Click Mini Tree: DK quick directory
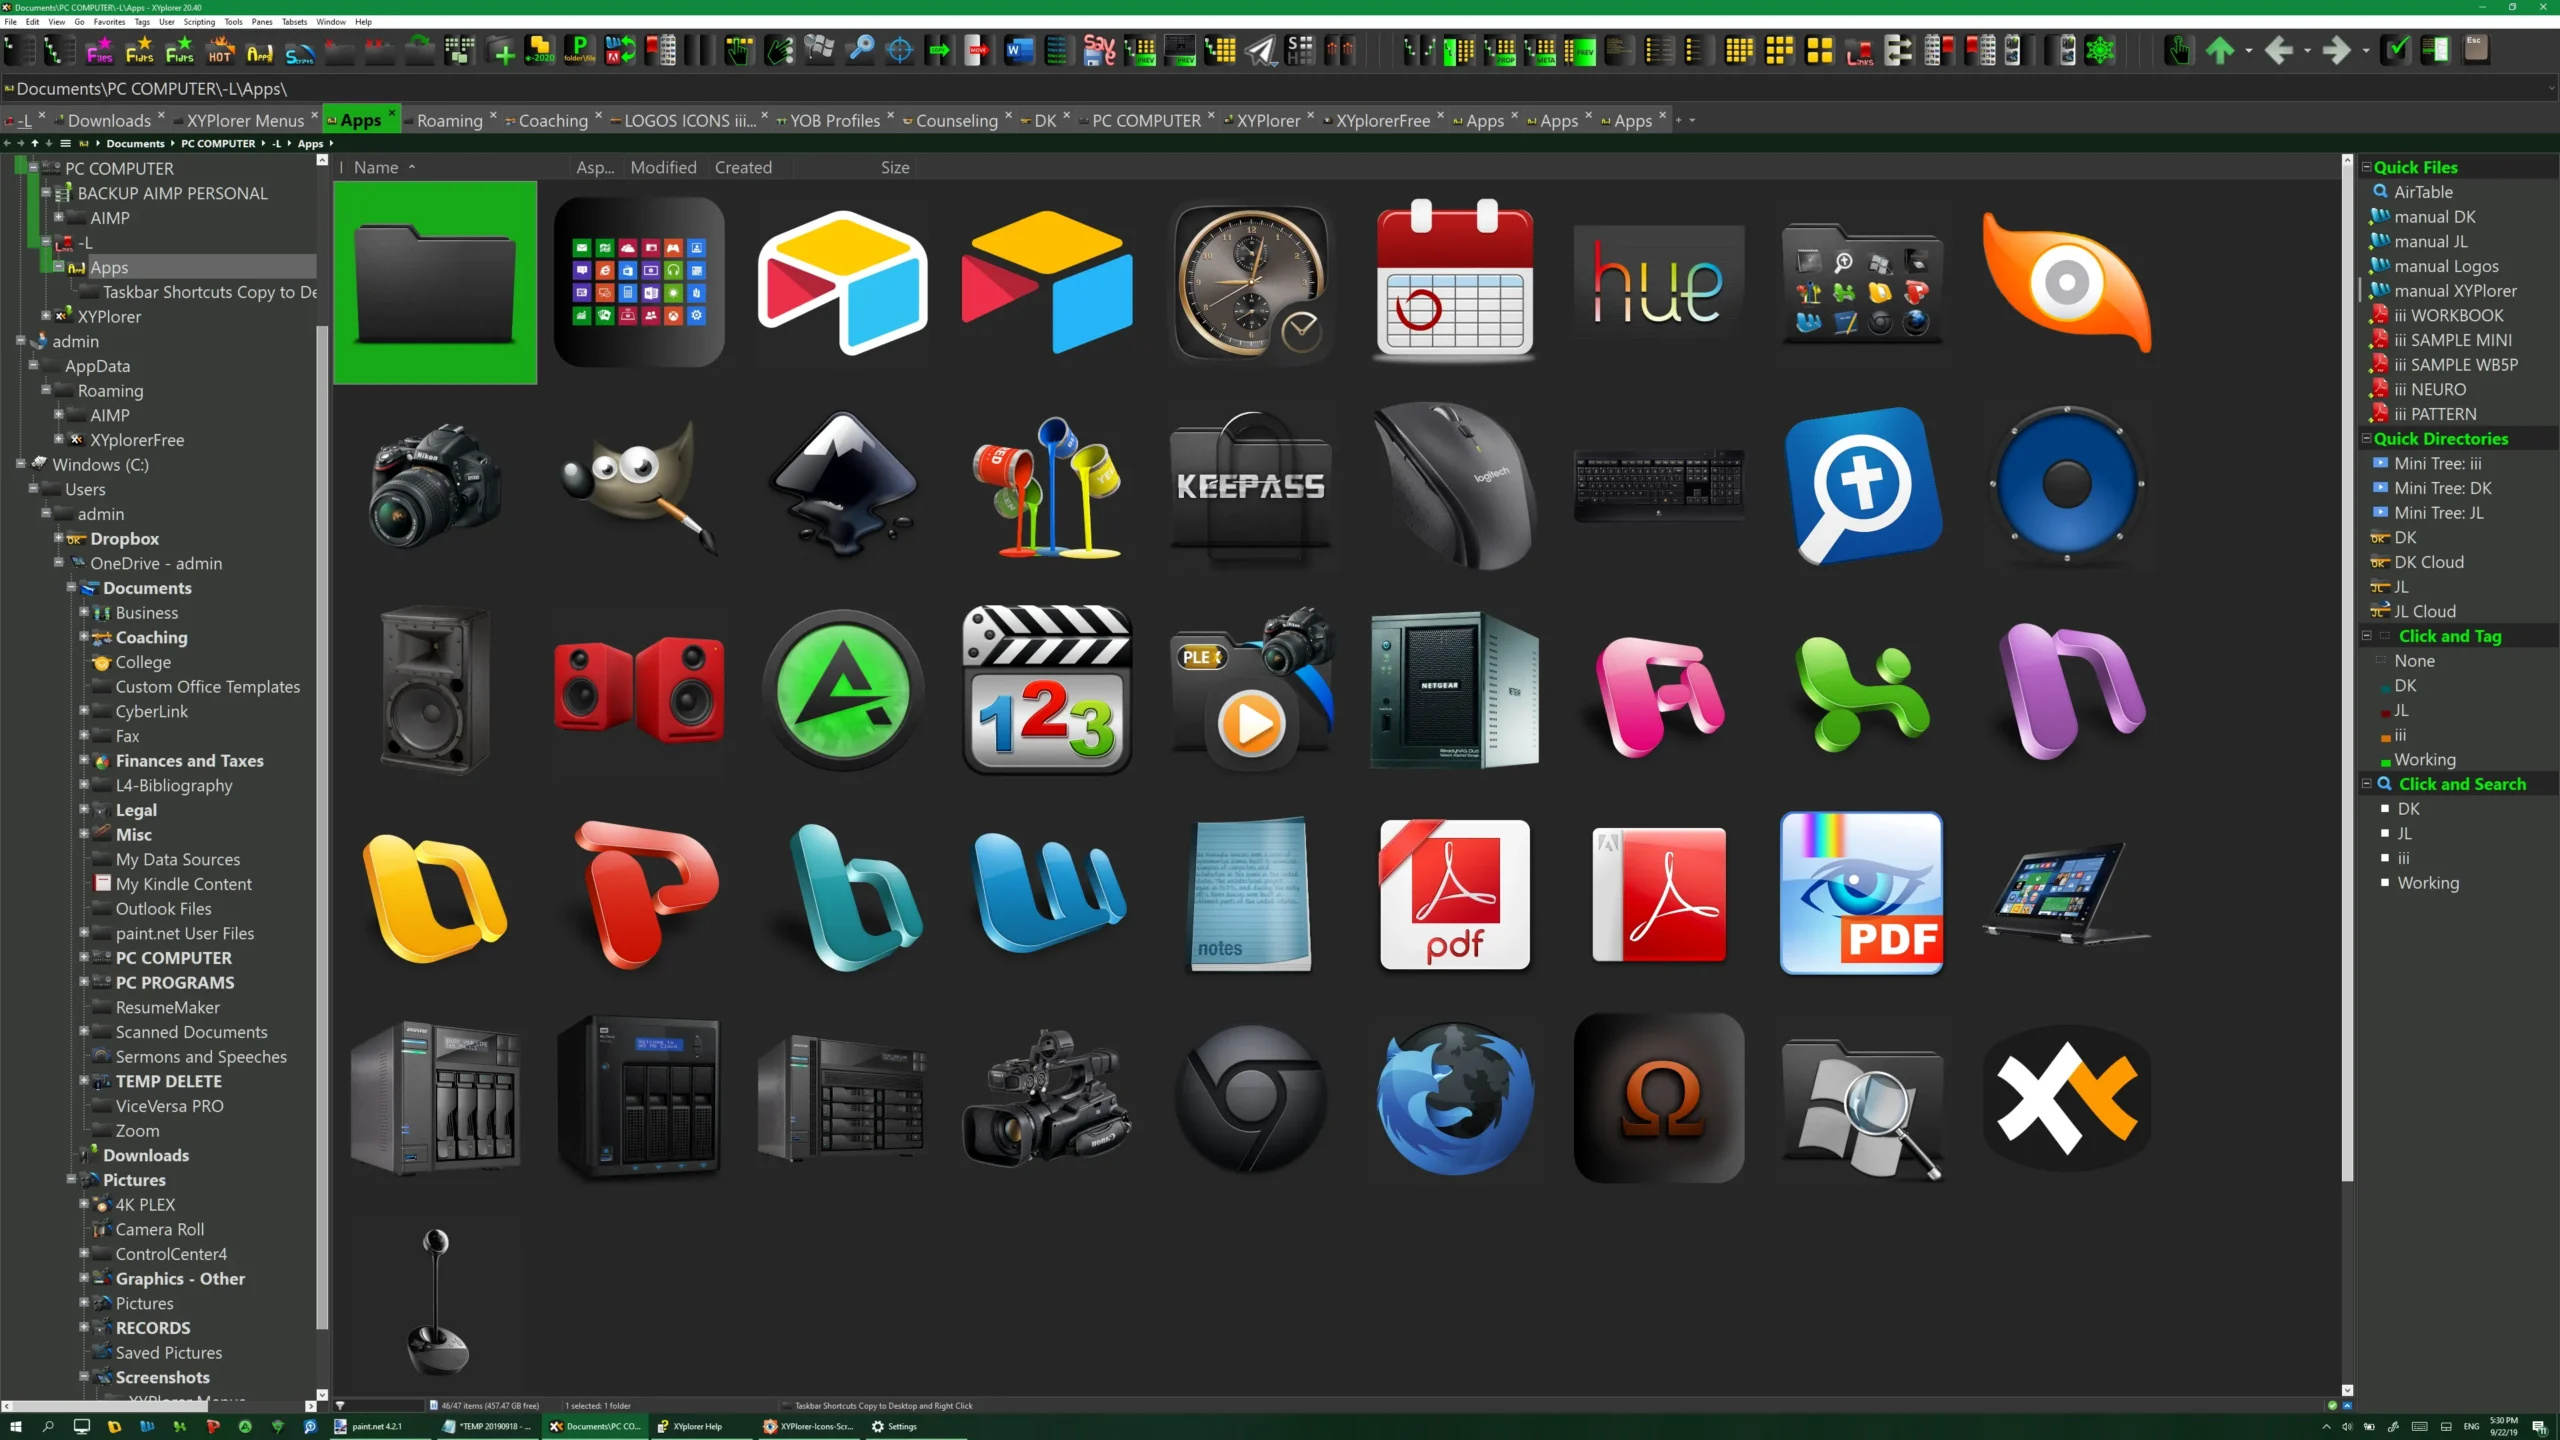 point(2441,488)
